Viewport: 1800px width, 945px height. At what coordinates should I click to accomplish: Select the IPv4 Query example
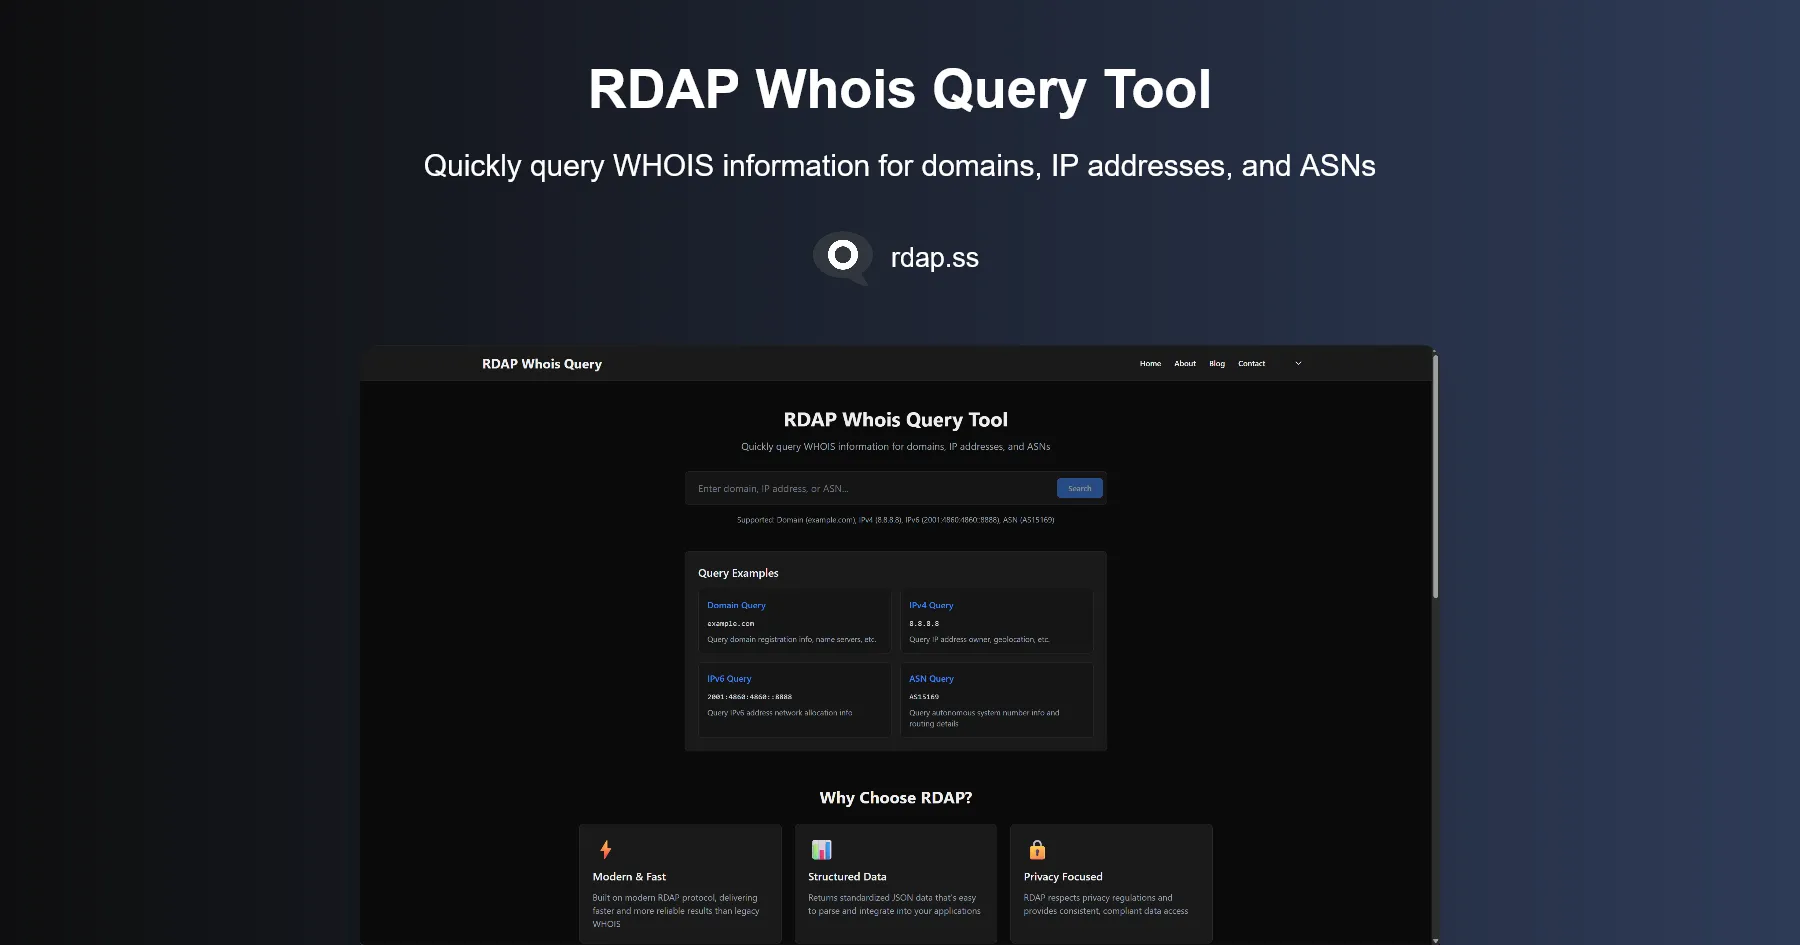click(x=931, y=605)
